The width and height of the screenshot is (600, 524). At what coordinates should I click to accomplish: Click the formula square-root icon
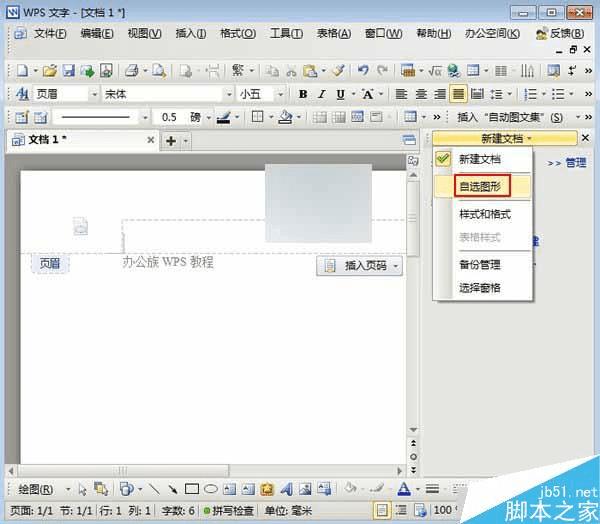(435, 71)
